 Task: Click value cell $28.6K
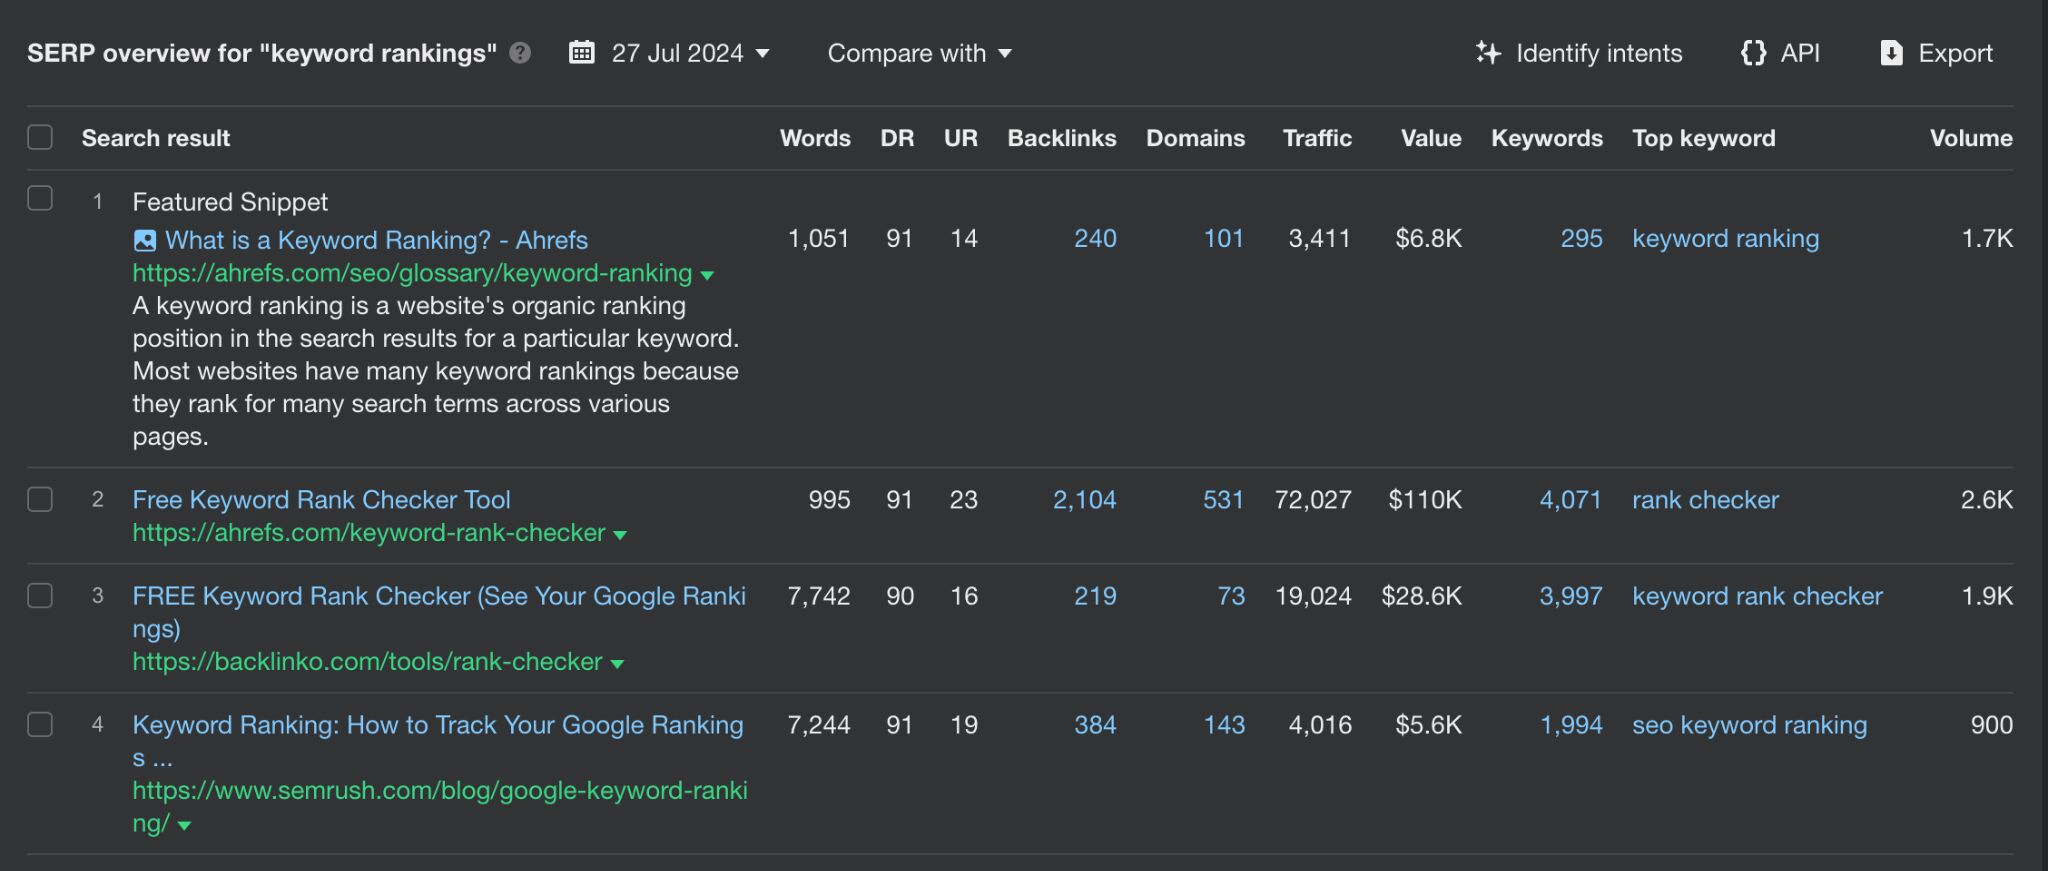pos(1421,596)
